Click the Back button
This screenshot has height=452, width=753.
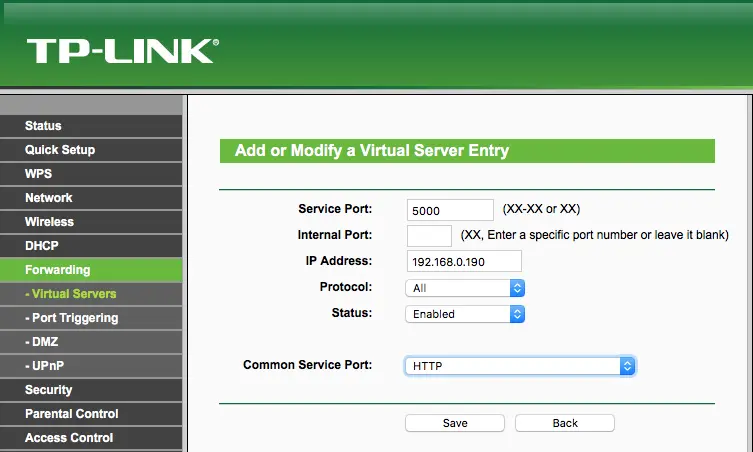(x=565, y=423)
